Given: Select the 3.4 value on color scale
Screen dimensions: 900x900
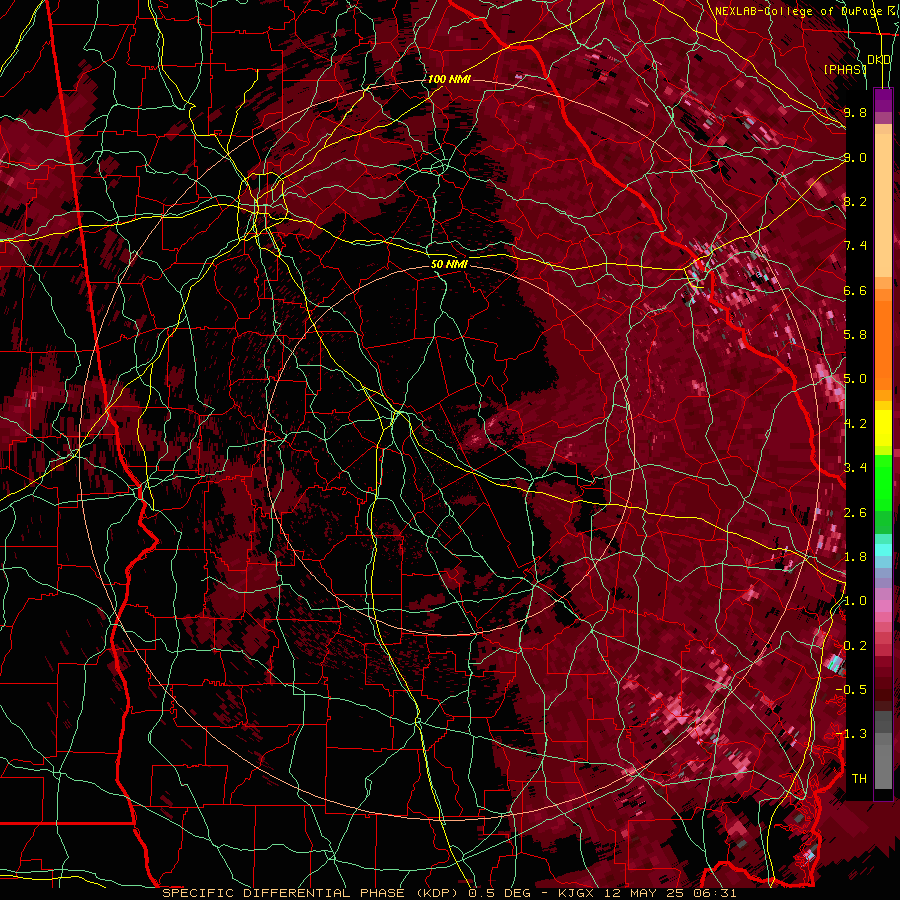Looking at the screenshot, I should click(x=855, y=468).
